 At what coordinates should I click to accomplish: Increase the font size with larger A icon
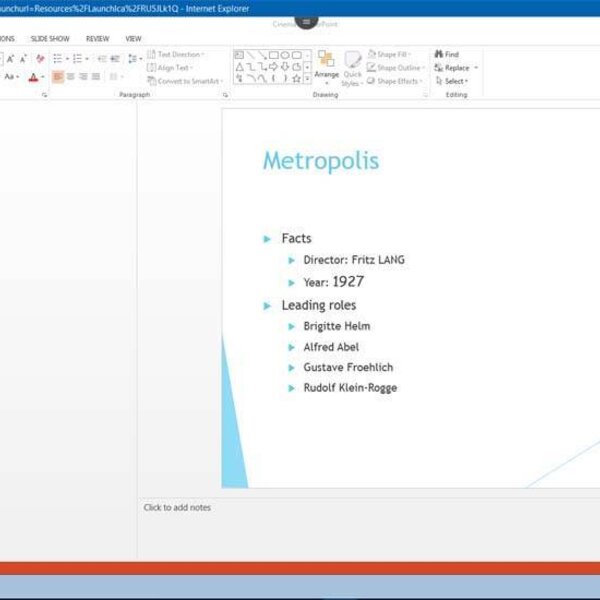pos(10,59)
